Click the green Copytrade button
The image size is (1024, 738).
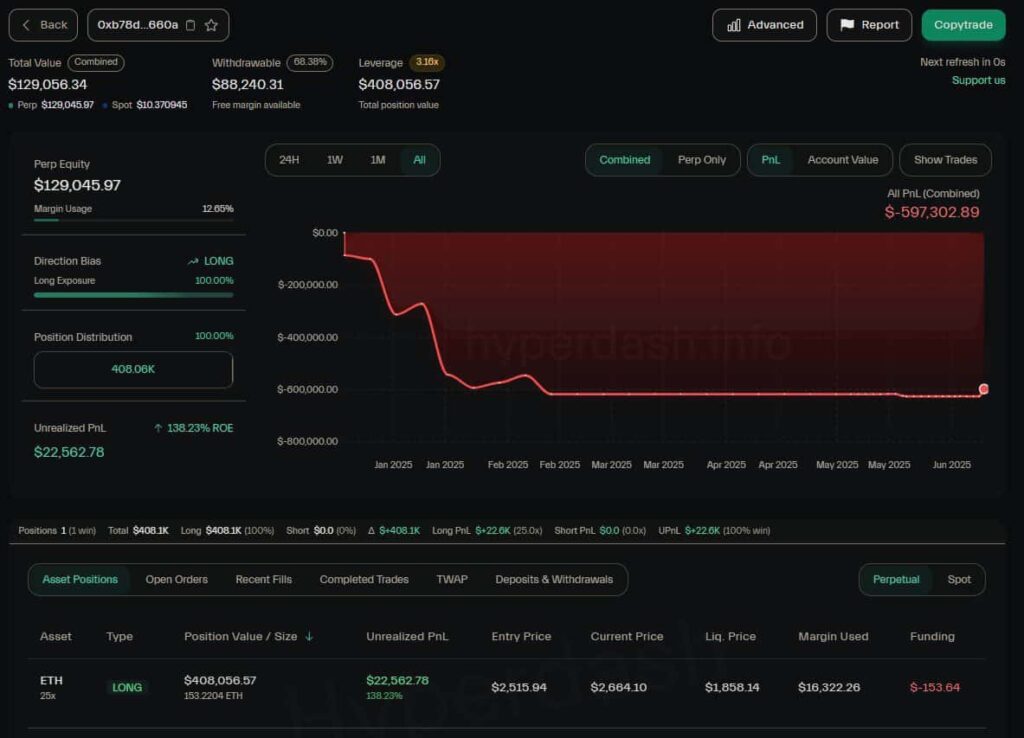click(962, 25)
